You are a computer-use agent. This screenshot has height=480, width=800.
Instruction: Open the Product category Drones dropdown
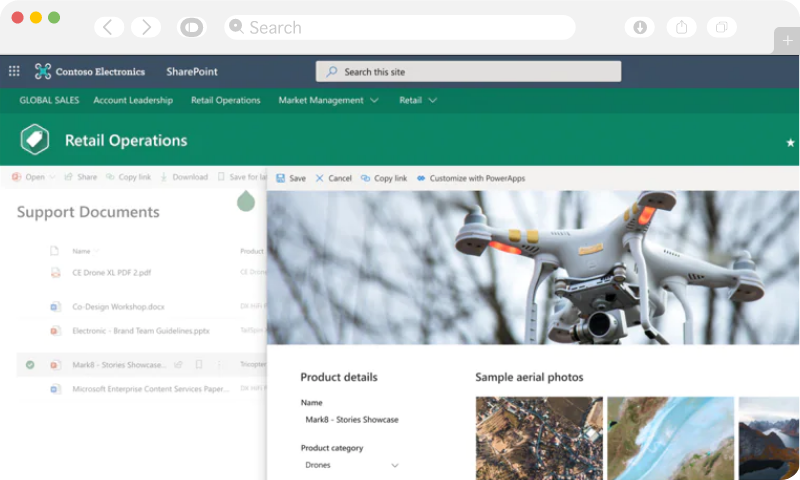[x=394, y=465]
